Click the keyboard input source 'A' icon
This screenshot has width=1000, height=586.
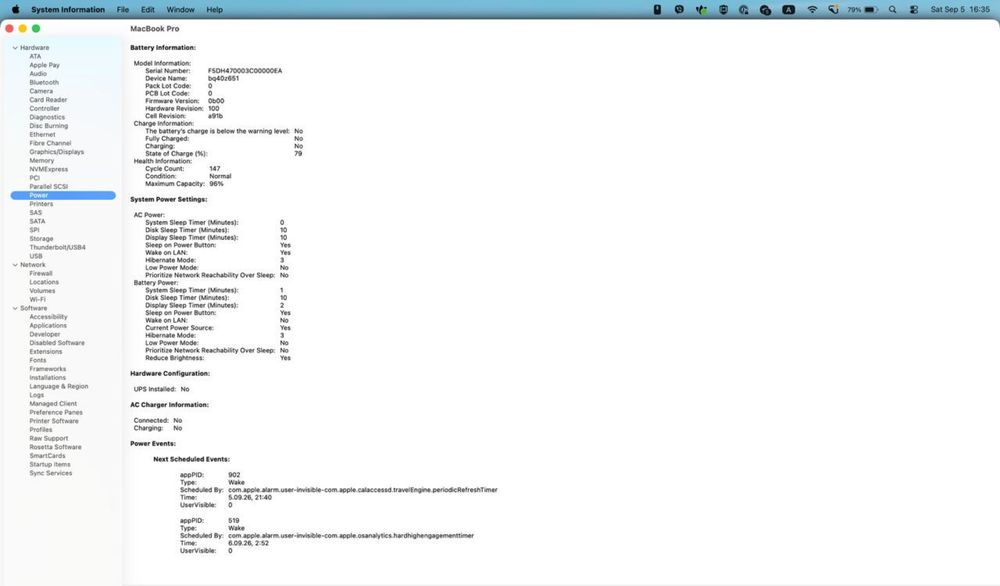789,10
